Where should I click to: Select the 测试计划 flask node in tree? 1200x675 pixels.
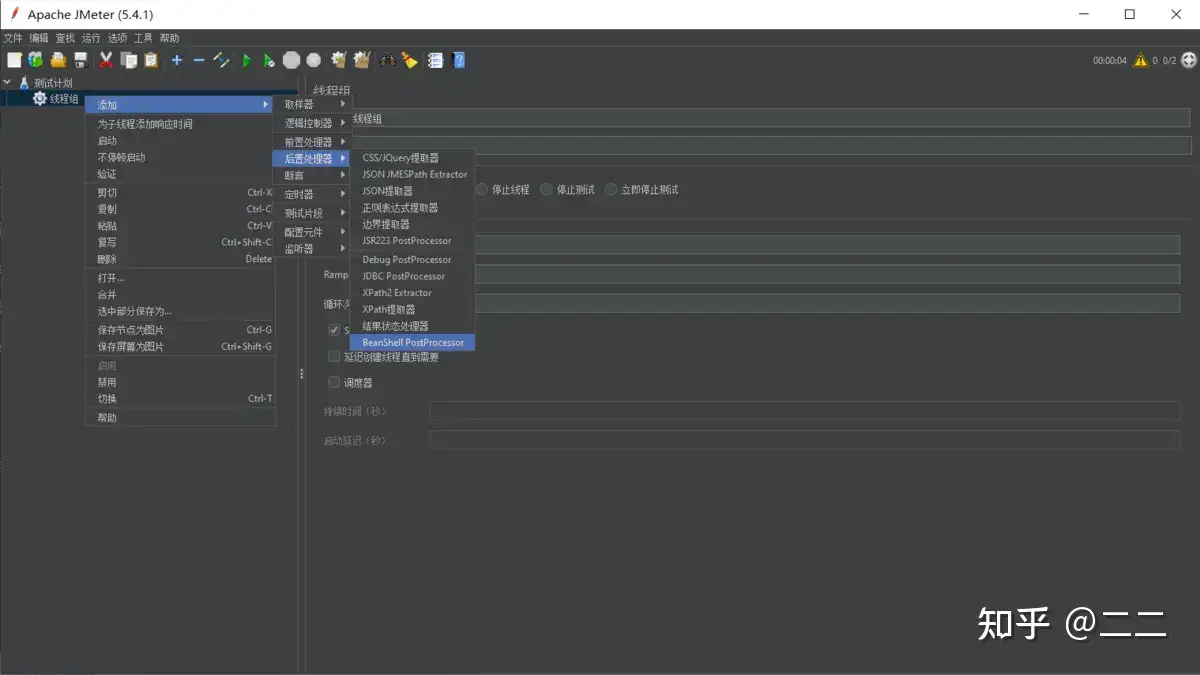(x=45, y=83)
